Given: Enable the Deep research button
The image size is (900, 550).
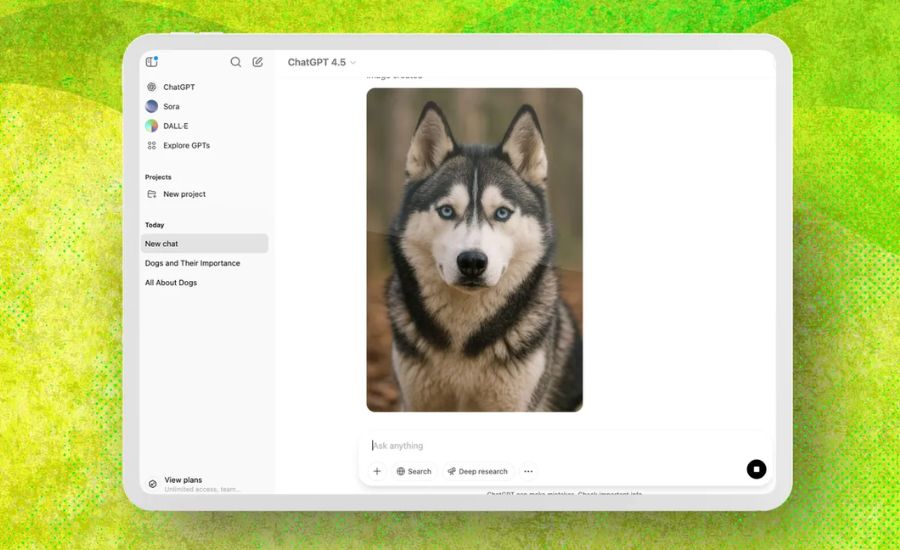Looking at the screenshot, I should pos(478,471).
